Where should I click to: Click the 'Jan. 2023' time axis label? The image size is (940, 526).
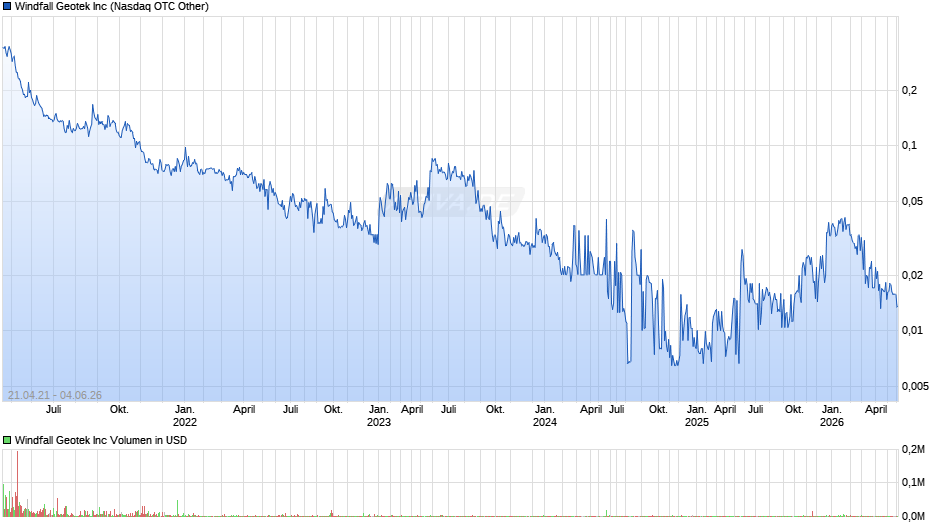coord(378,416)
